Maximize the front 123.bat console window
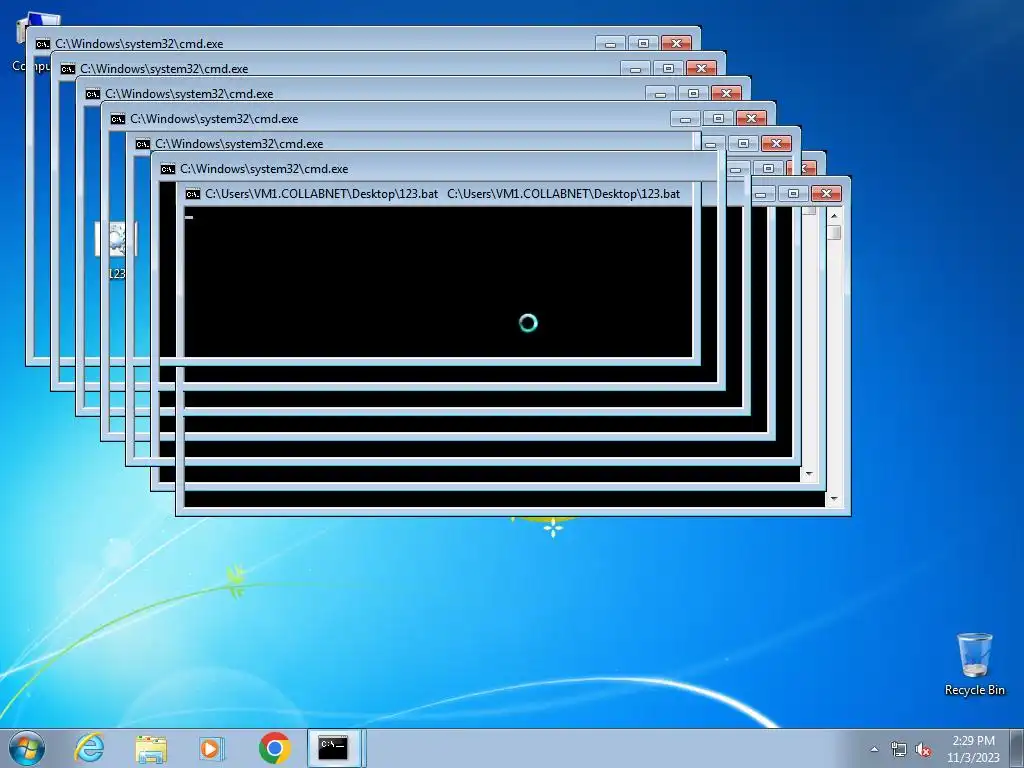The width and height of the screenshot is (1024, 768). click(x=793, y=194)
